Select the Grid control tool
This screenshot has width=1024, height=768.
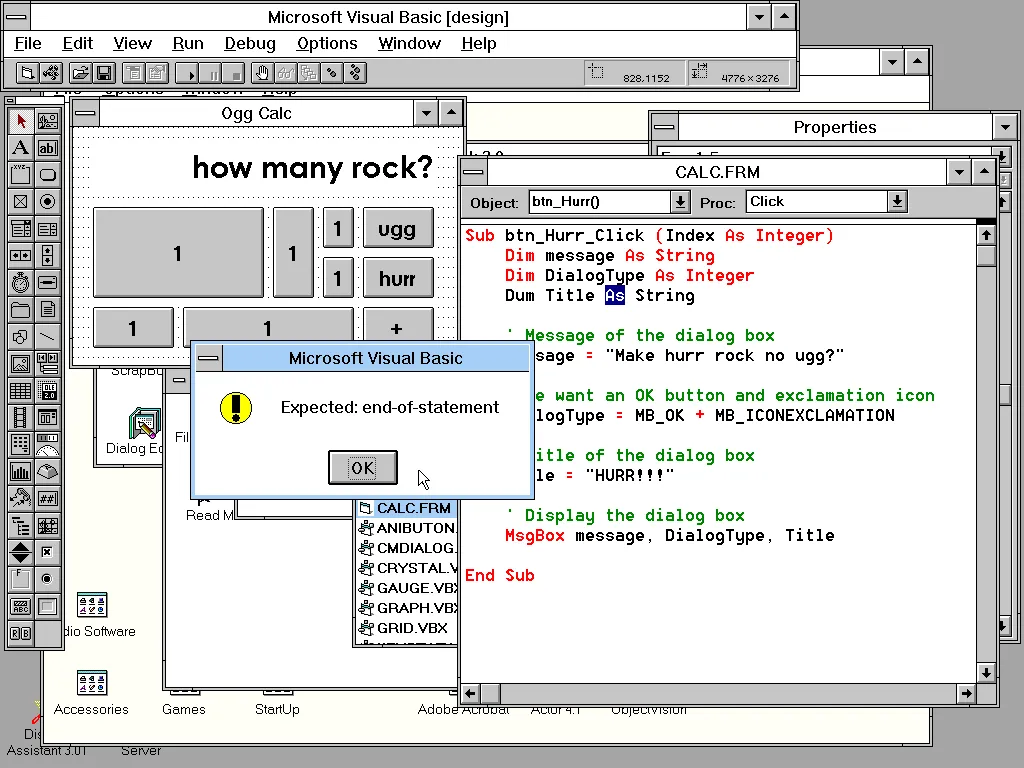pos(20,391)
